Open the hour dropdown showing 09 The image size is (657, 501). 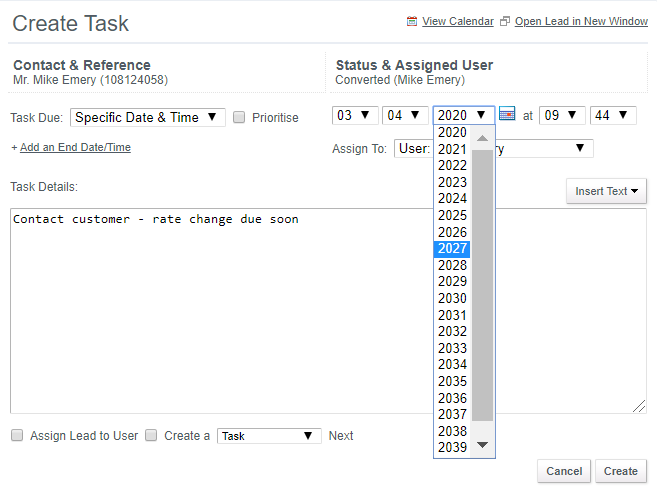pos(562,115)
